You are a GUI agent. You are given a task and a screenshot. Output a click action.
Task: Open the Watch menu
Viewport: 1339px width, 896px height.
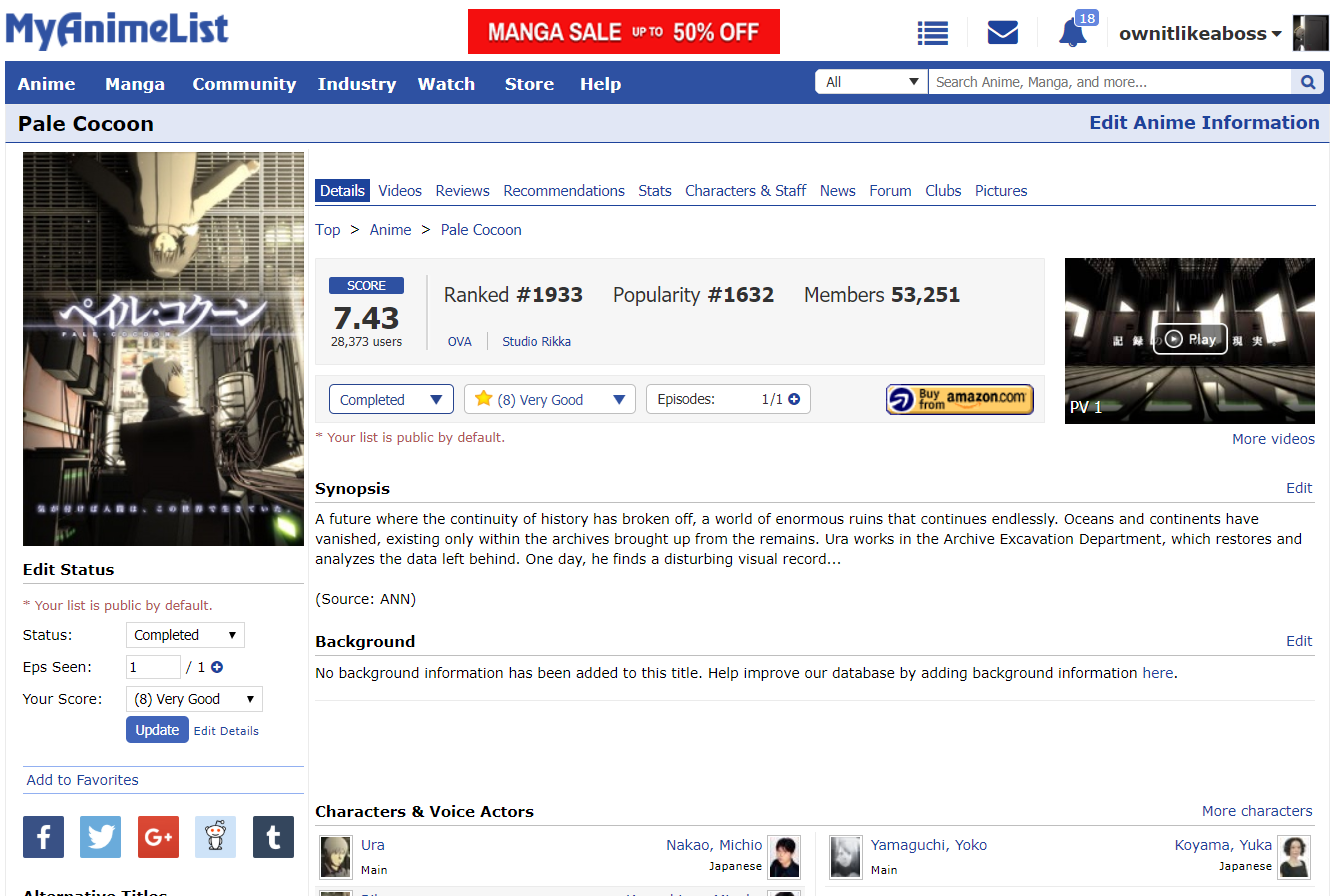[x=446, y=84]
